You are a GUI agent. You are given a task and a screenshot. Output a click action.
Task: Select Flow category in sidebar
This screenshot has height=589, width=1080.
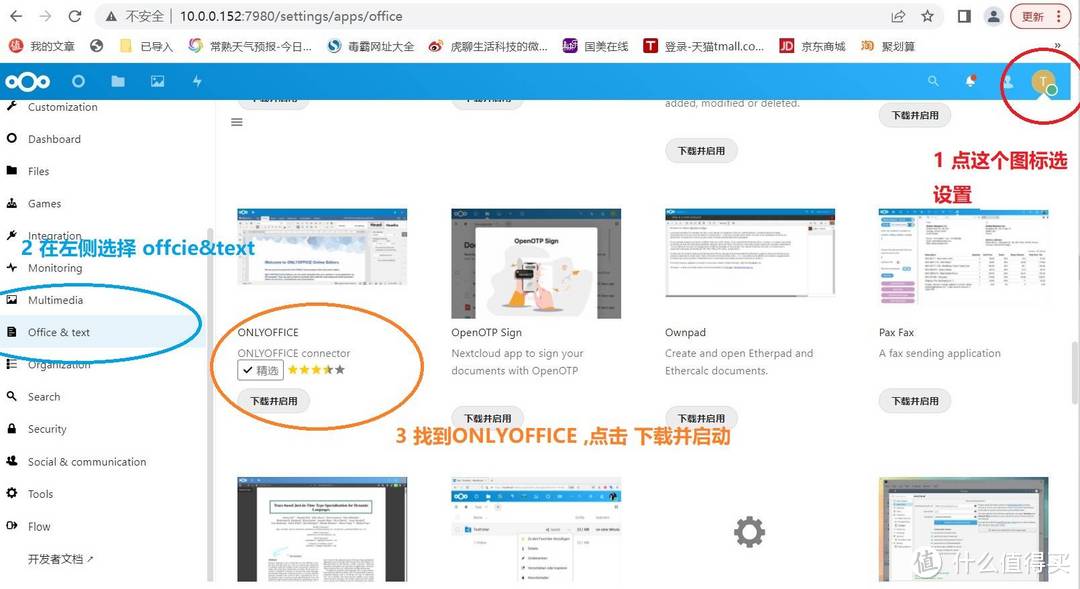click(x=39, y=526)
